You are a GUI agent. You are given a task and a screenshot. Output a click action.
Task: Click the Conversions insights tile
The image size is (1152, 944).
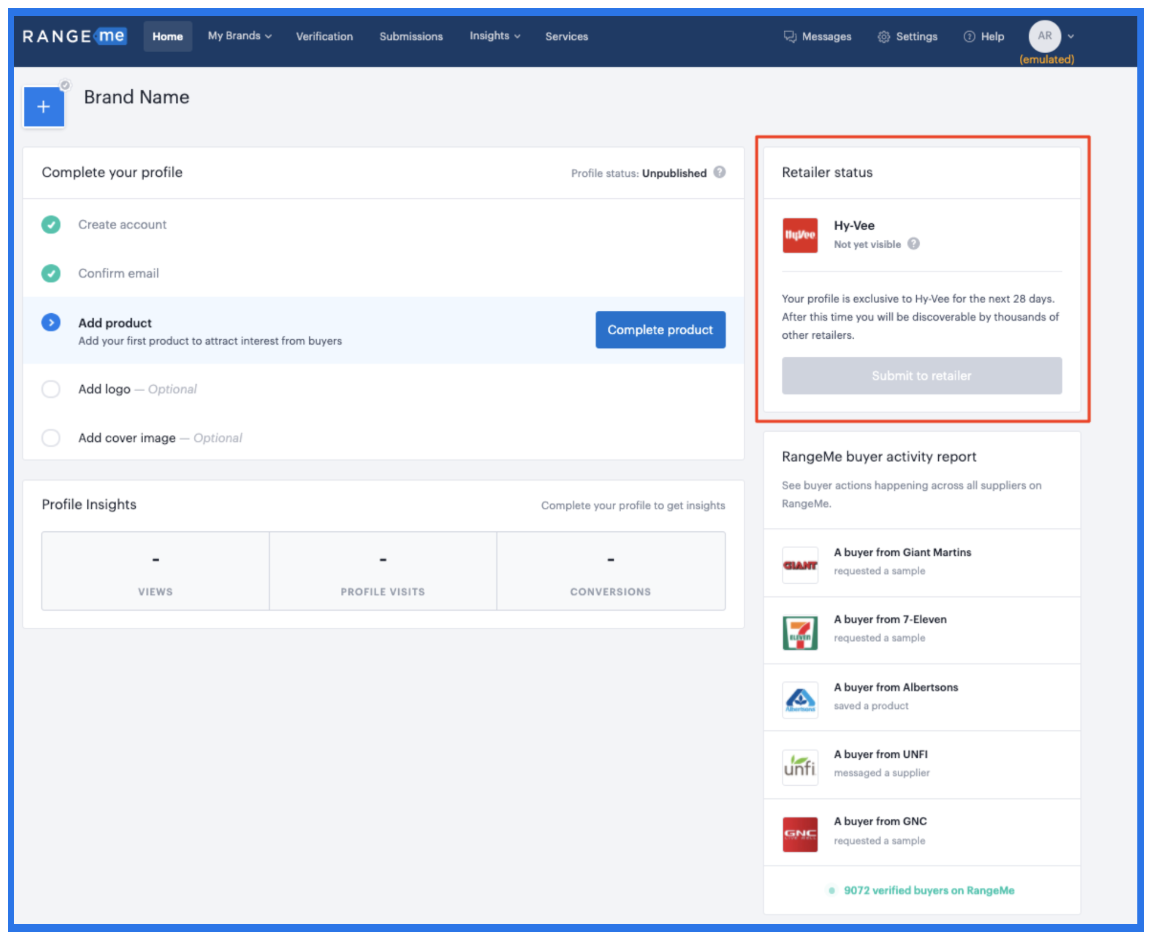[611, 571]
